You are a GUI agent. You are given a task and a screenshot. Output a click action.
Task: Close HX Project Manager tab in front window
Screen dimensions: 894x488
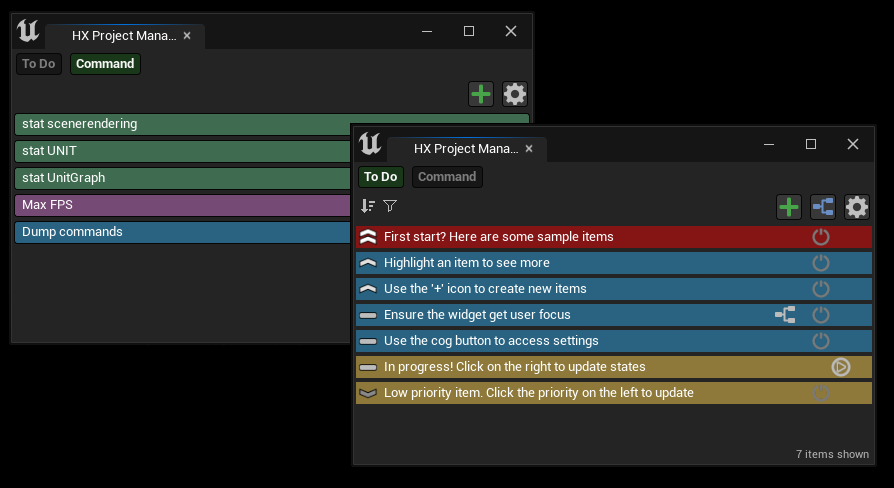point(529,149)
